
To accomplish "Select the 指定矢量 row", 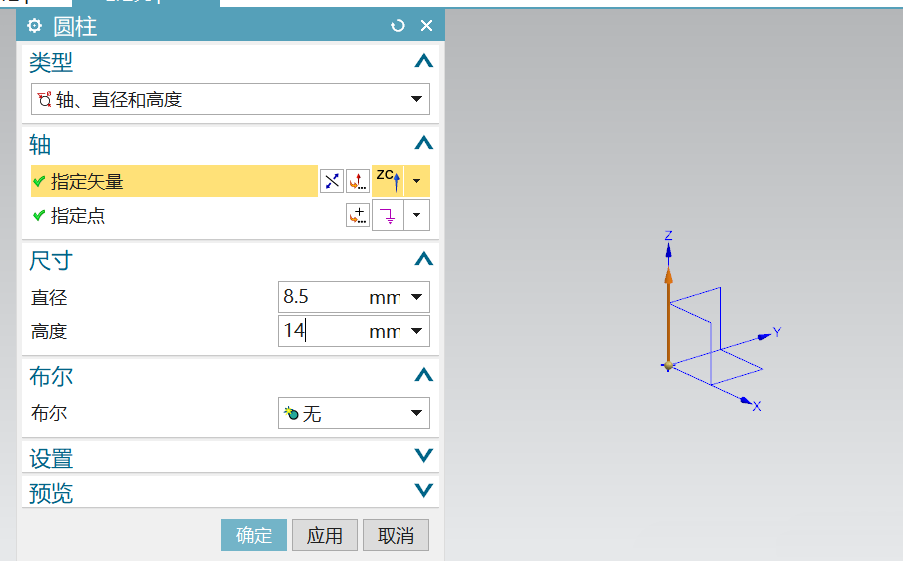I will coord(174,181).
